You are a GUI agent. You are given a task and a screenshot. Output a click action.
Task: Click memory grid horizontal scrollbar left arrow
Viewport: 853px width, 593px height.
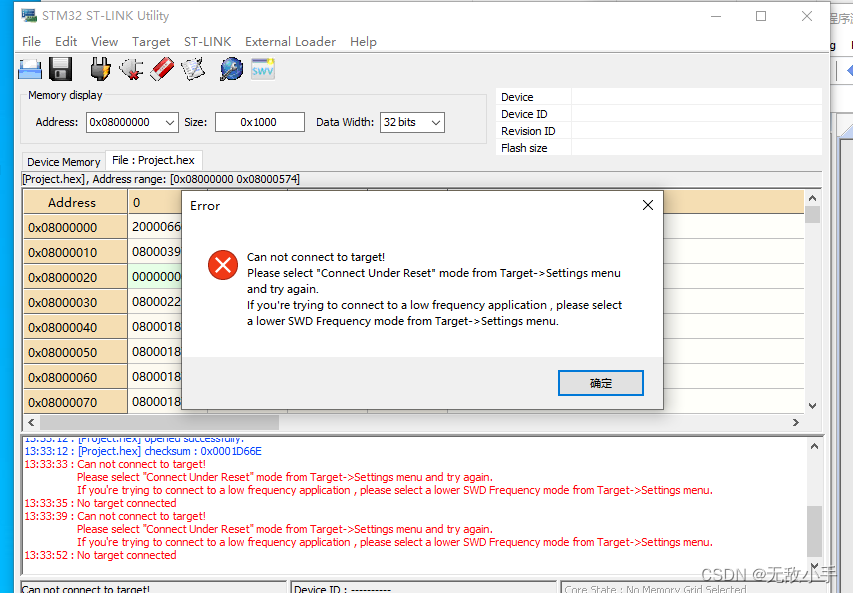[x=32, y=422]
